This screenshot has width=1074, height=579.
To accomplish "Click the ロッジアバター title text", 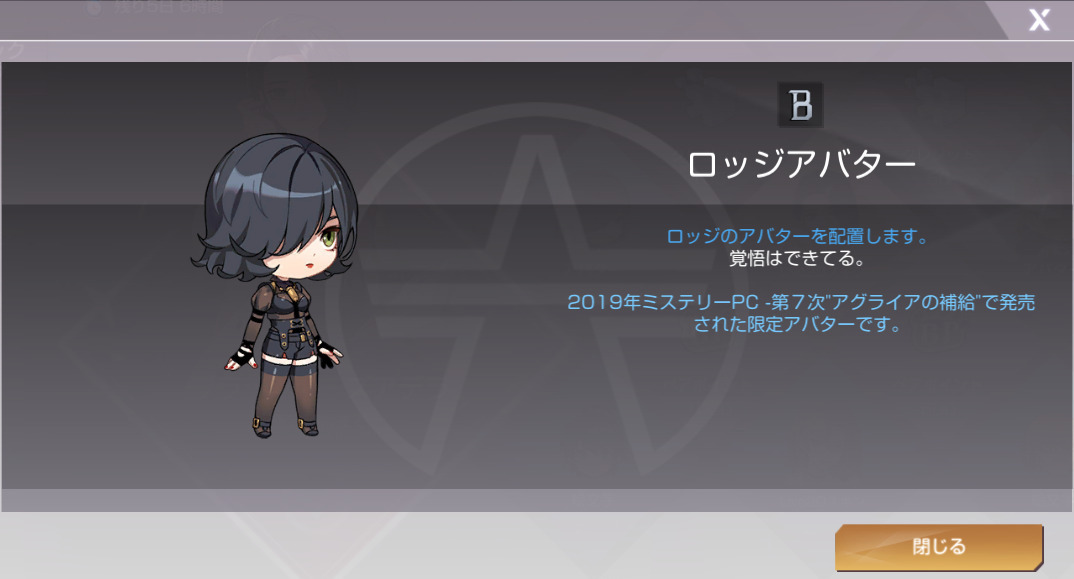I will pos(801,165).
